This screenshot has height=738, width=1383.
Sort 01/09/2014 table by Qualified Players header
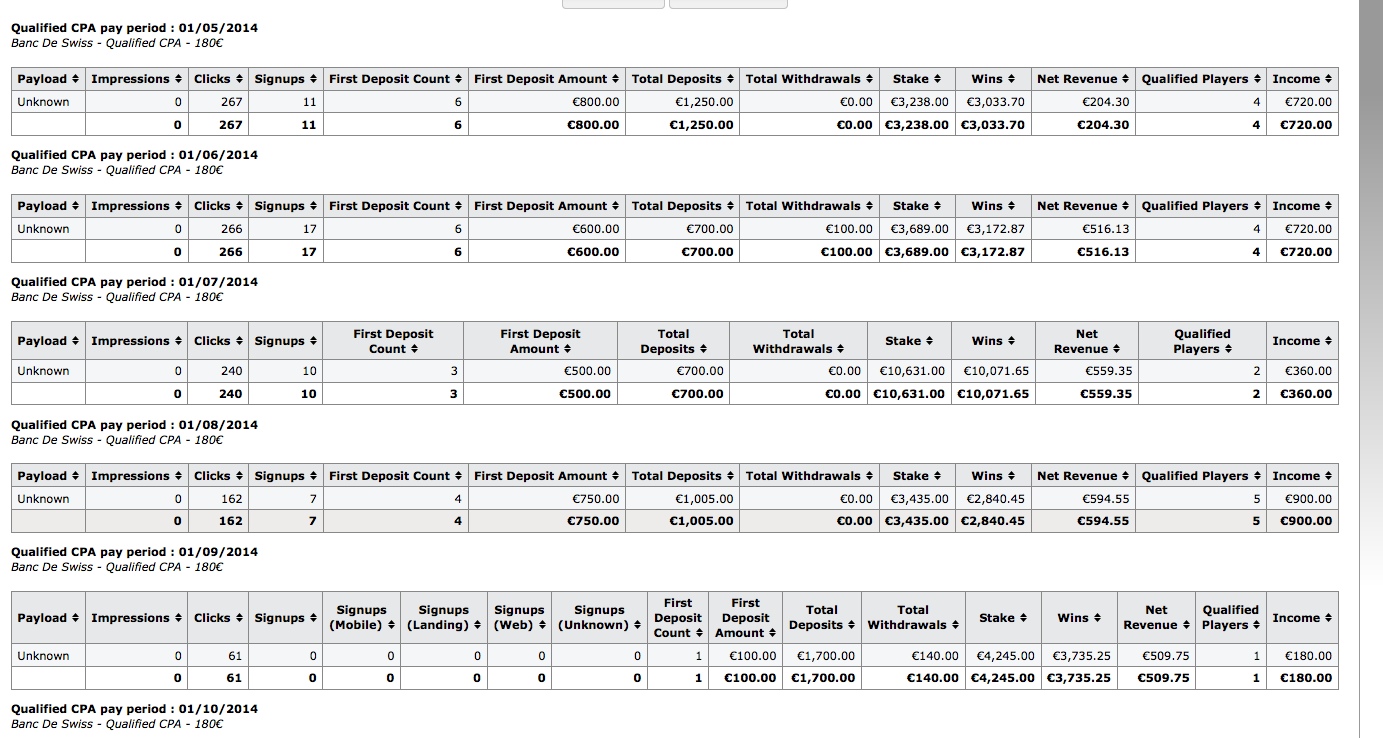pos(1230,618)
